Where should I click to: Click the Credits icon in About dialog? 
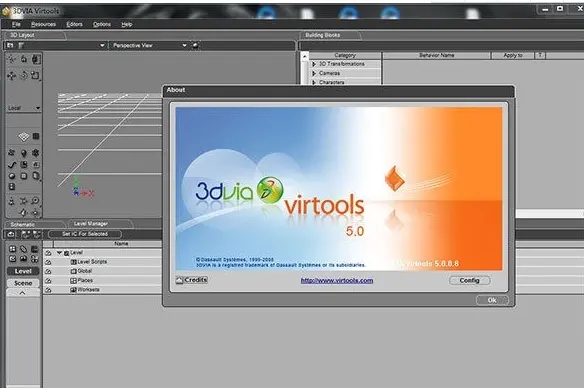point(179,280)
